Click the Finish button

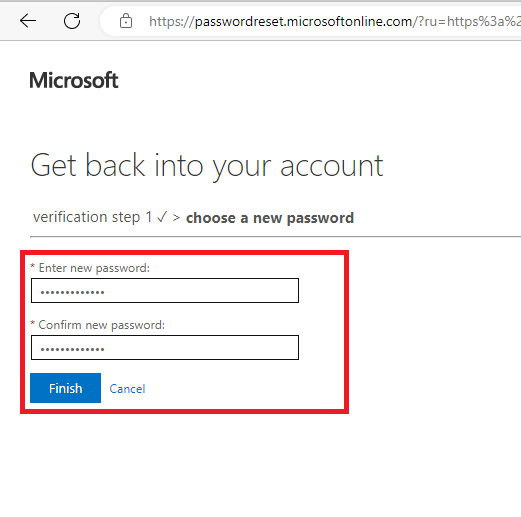[x=65, y=388]
